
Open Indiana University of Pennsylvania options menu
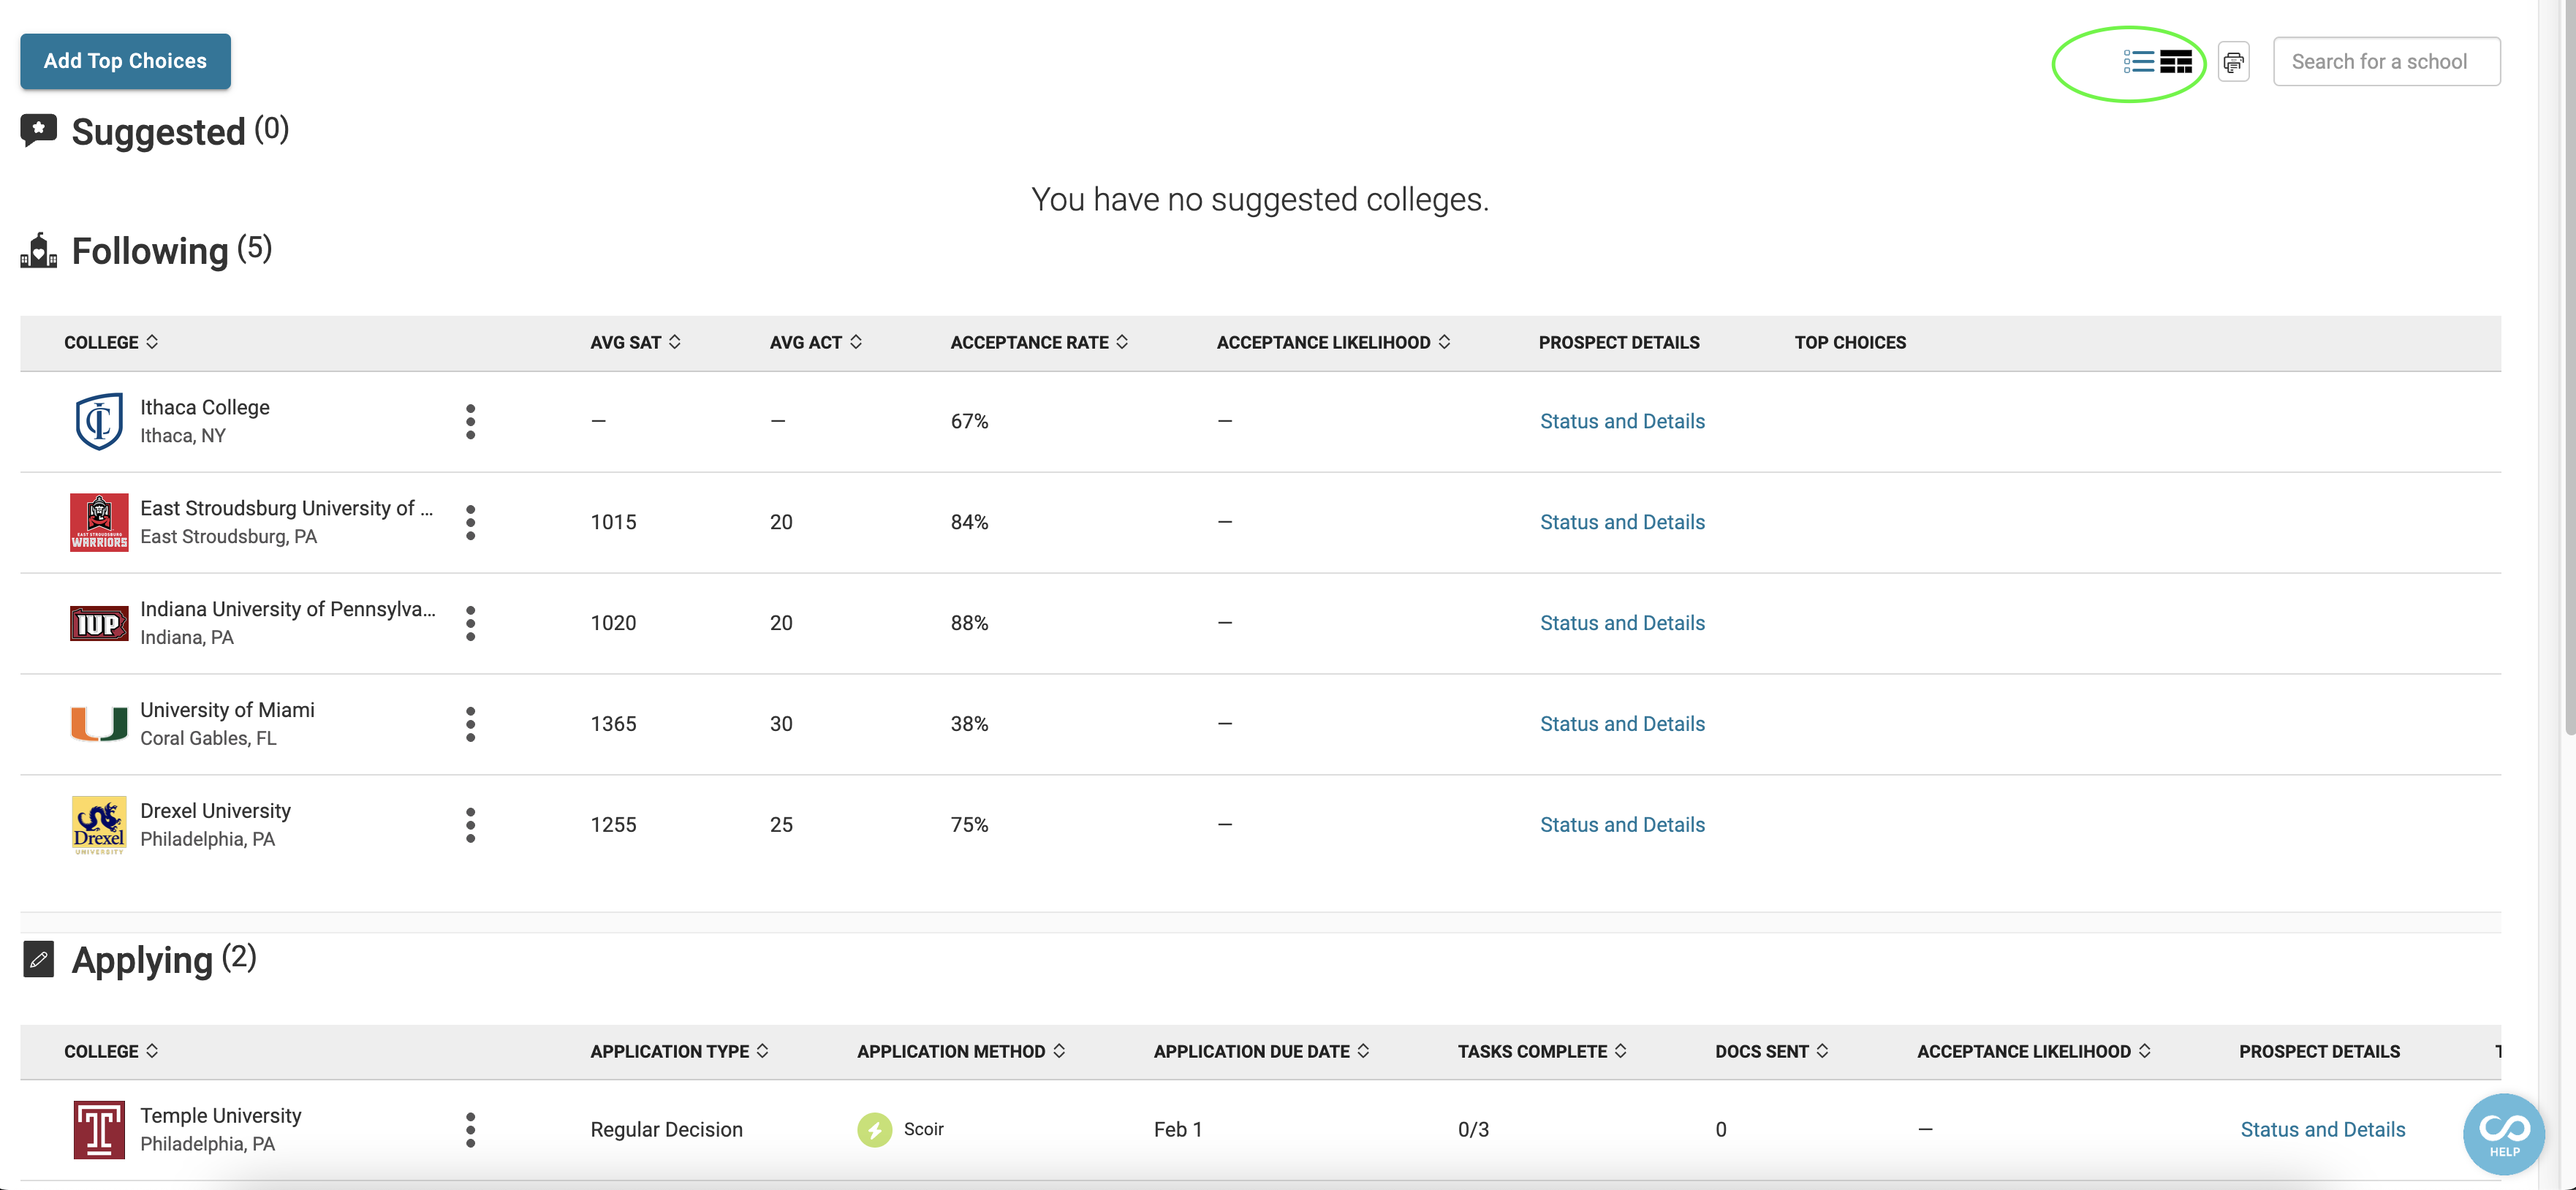click(470, 624)
